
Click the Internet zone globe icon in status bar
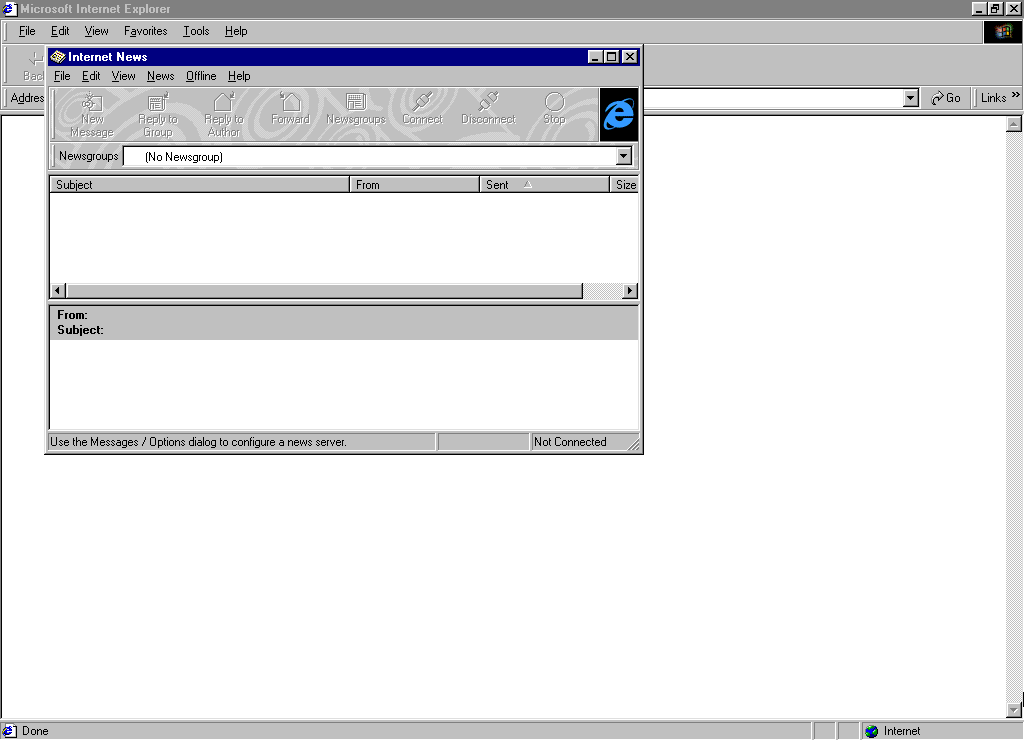[x=872, y=731]
